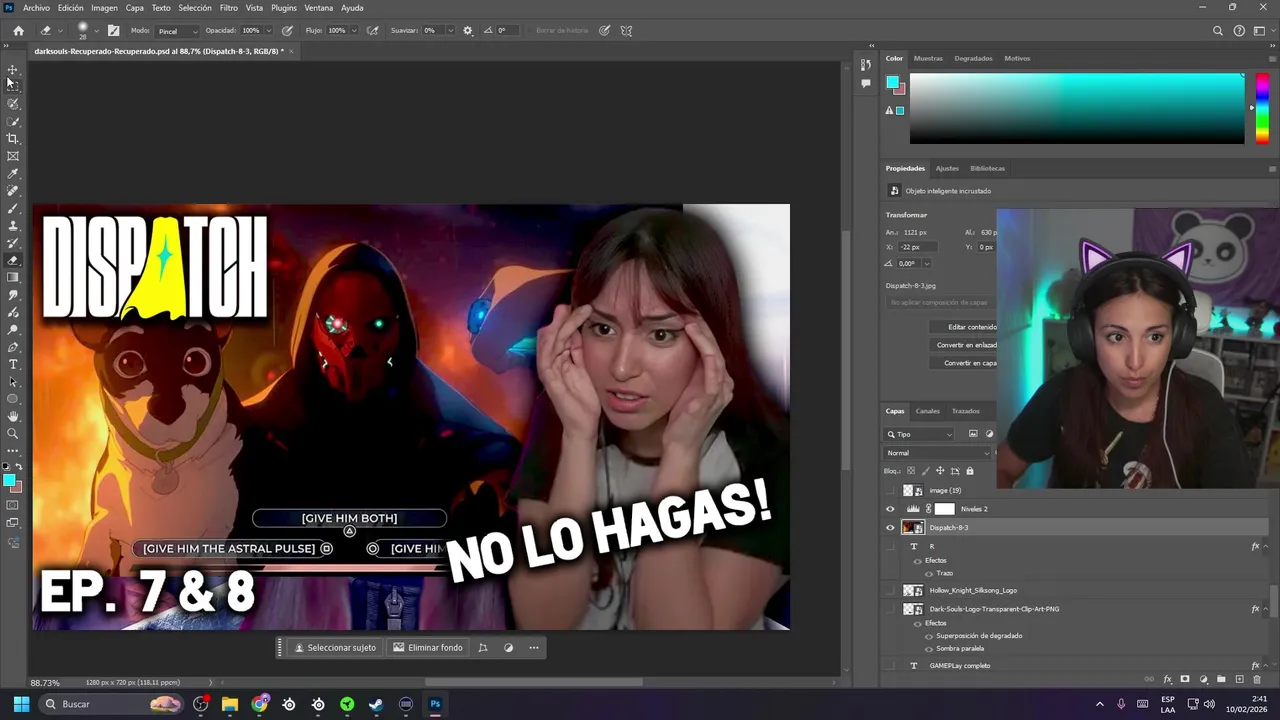Toggle Superposición de degradado effect visibility
The height and width of the screenshot is (720, 1280).
tap(929, 636)
